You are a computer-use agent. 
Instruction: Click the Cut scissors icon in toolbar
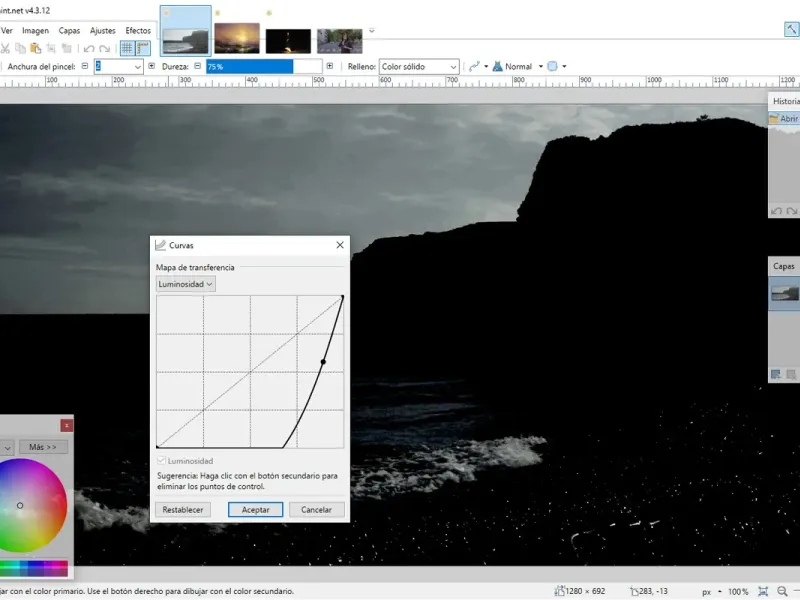(5, 48)
